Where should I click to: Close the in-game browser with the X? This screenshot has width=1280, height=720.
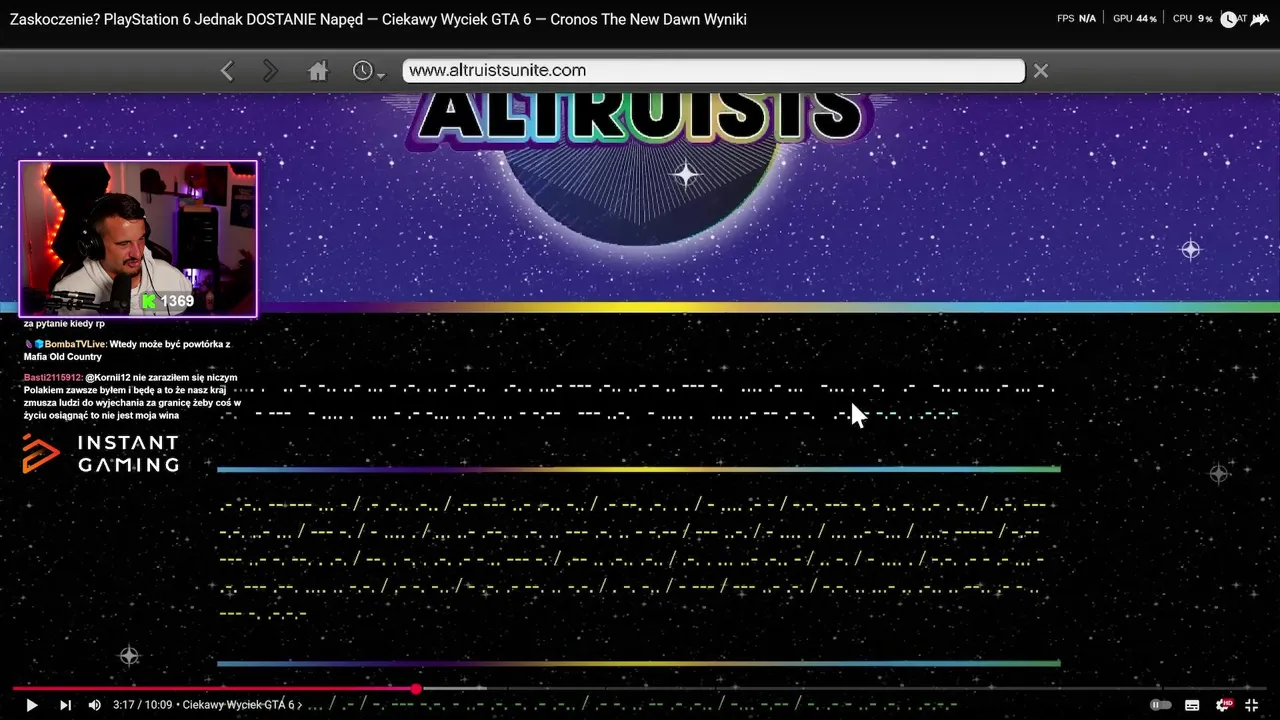coord(1041,70)
